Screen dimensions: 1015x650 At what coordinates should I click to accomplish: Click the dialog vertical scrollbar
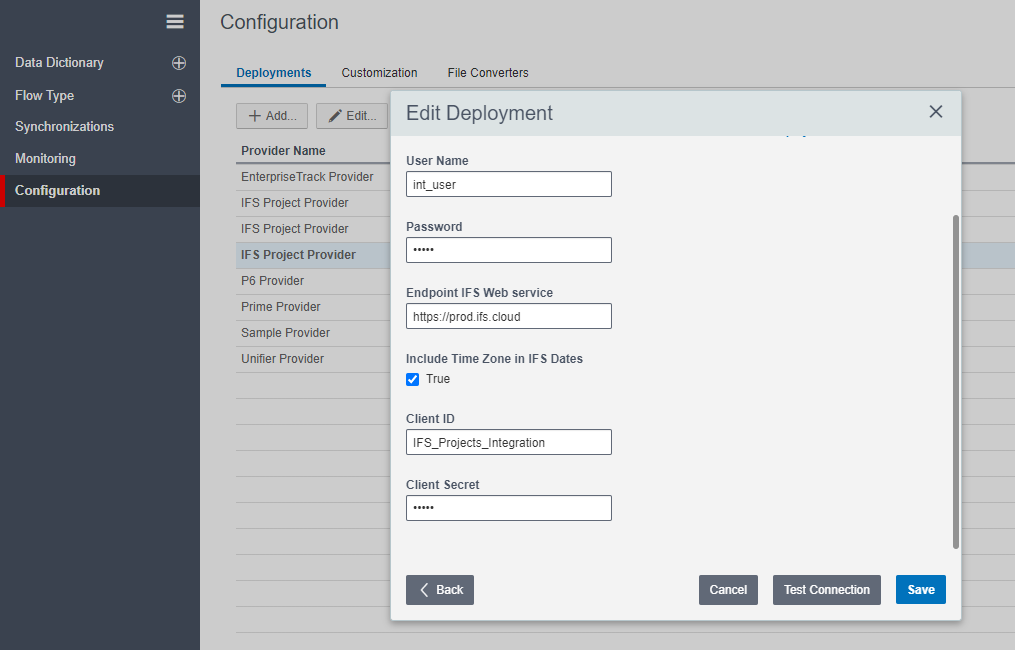[x=956, y=380]
